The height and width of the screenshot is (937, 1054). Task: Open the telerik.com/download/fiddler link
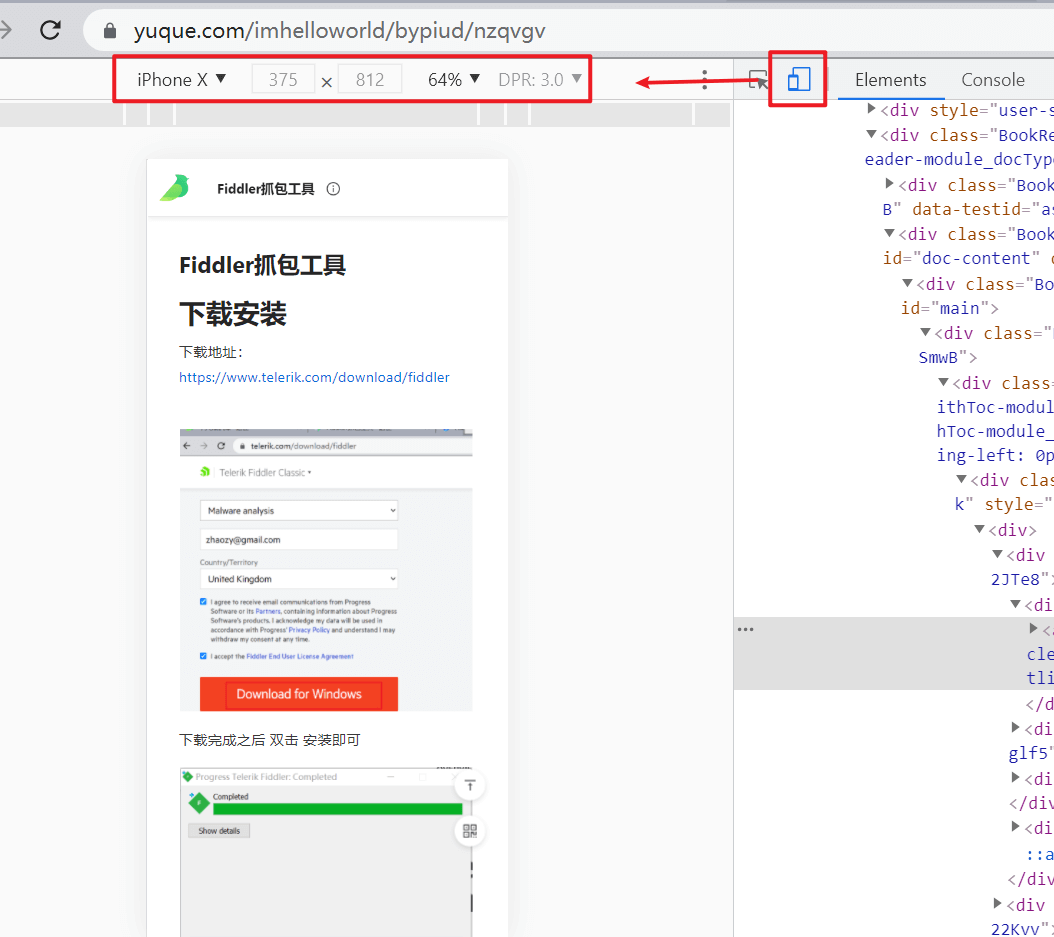click(x=314, y=377)
